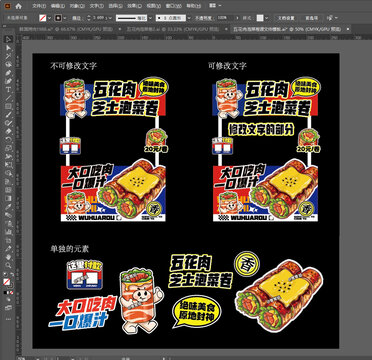Swap fill and stroke colors
This screenshot has height=360, width=372.
tap(11, 274)
